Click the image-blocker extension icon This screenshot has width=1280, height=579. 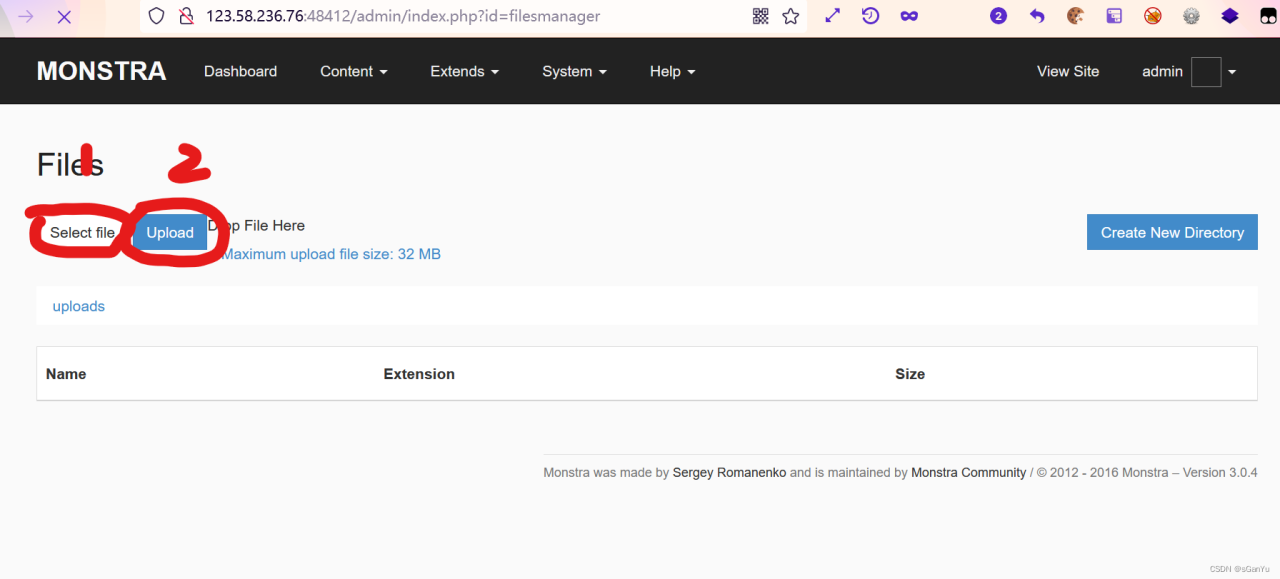point(1152,16)
